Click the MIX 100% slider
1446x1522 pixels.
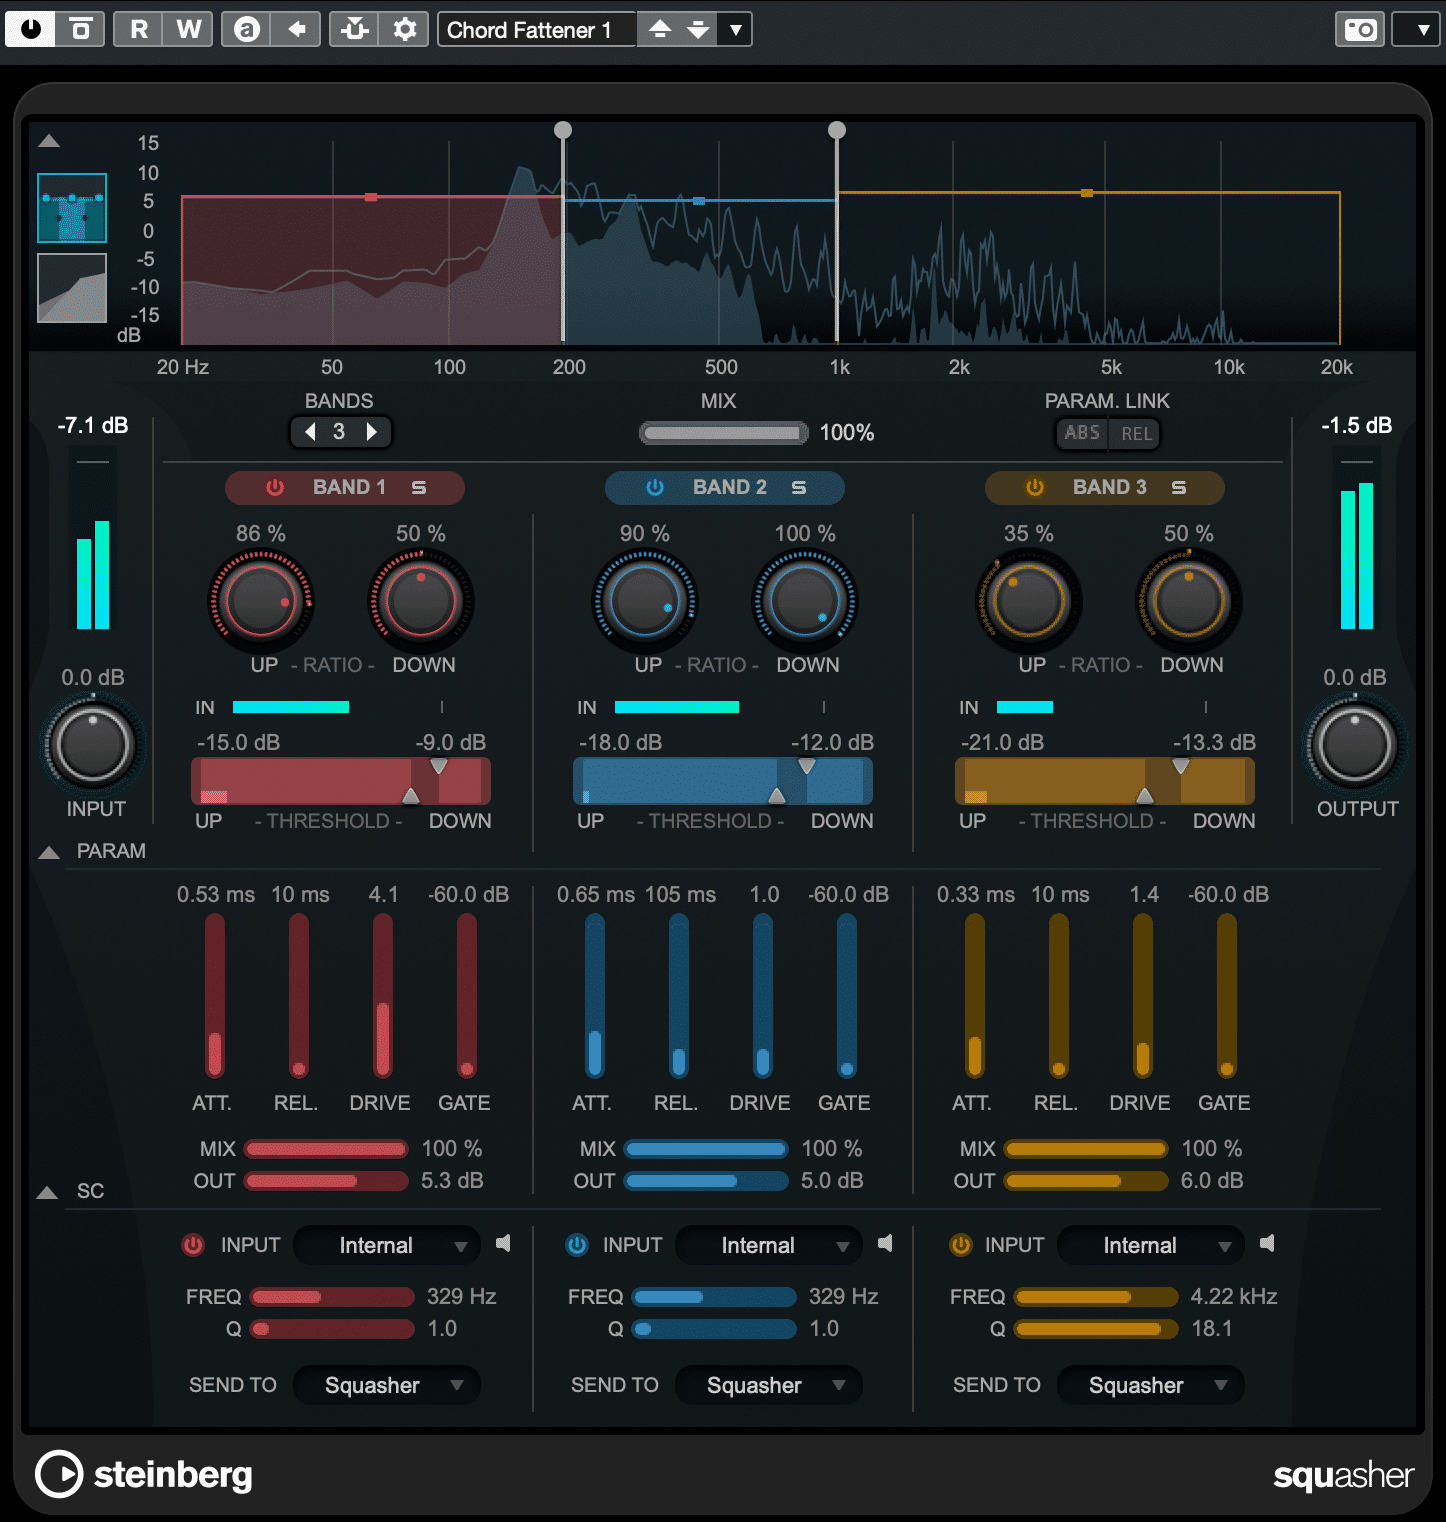[723, 432]
